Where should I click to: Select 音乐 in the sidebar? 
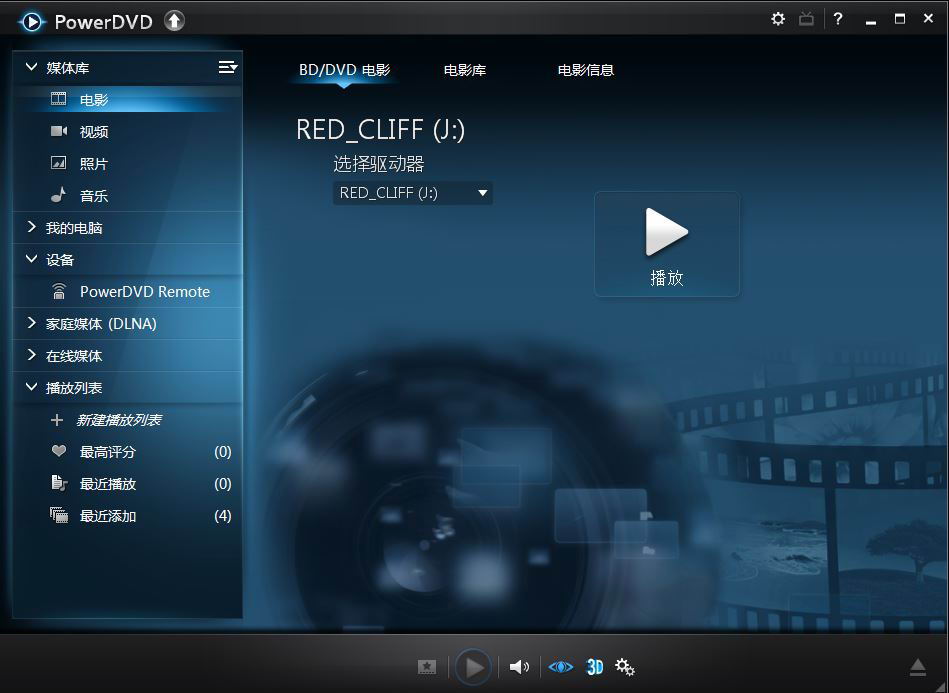(127, 195)
